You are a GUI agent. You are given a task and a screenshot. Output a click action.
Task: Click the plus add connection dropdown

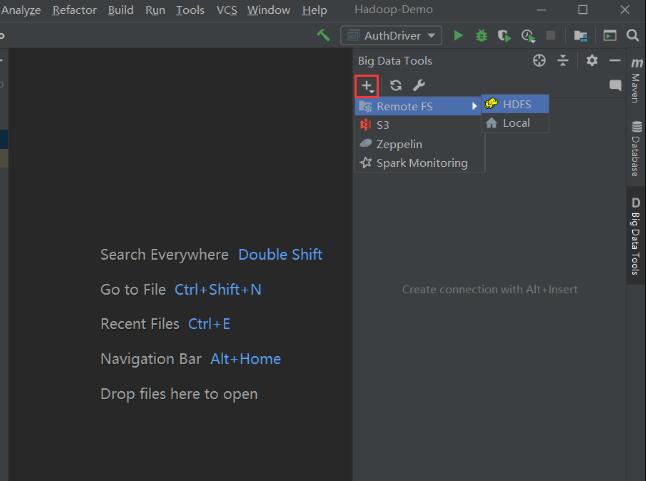point(368,86)
